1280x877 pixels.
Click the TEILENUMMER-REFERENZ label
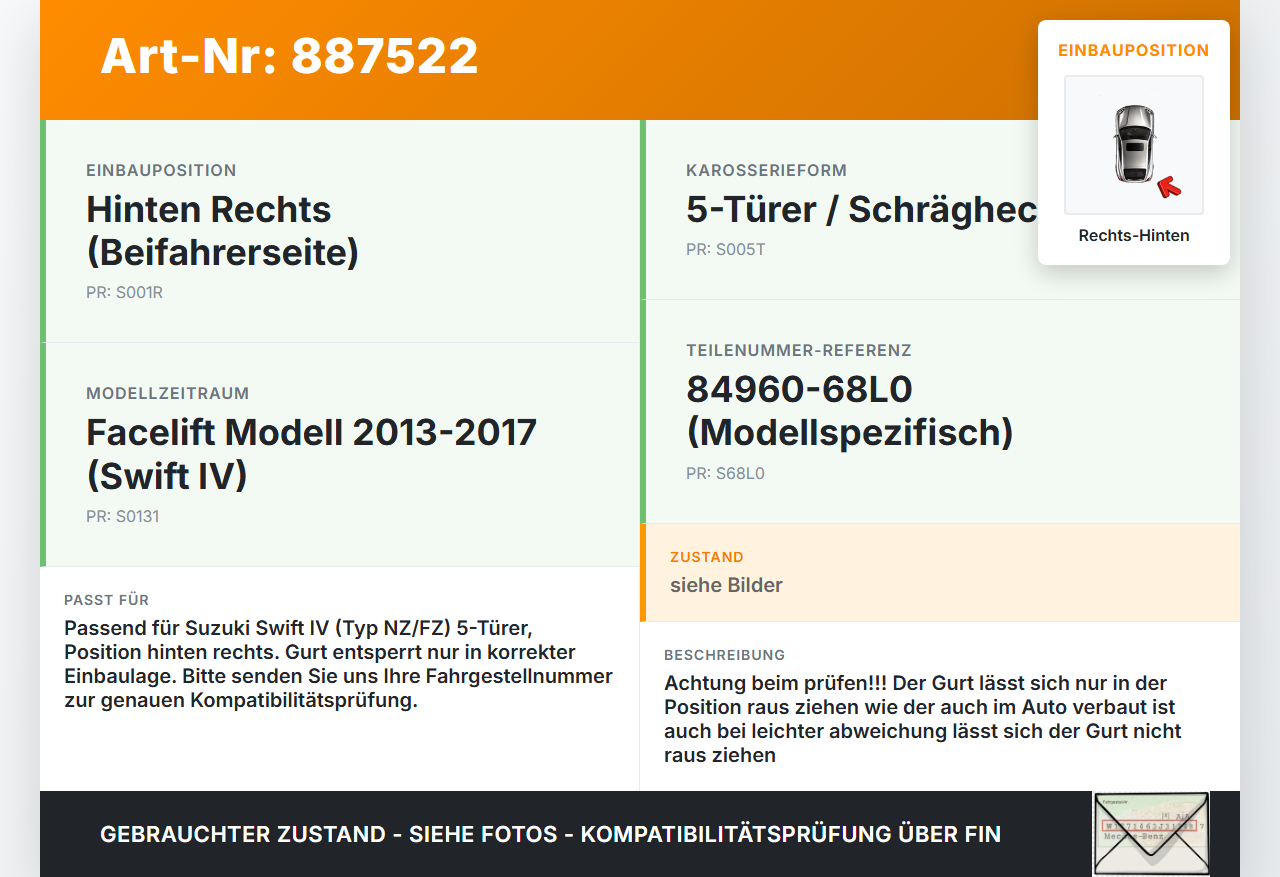[x=799, y=351]
